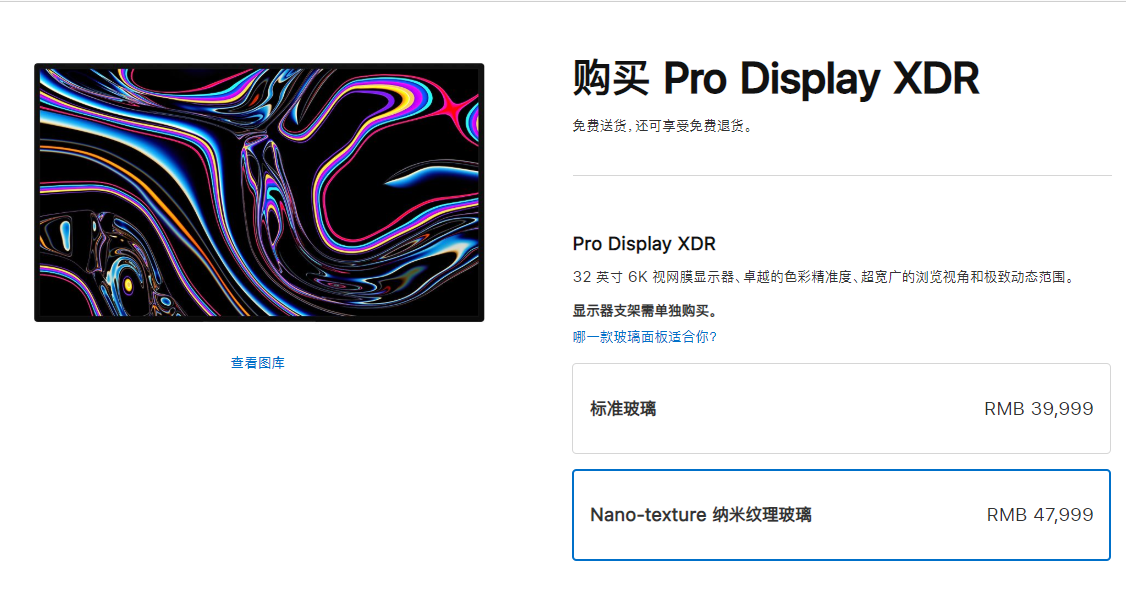Click the Nano-texture 纳米纹理玻璃 label text

point(701,515)
